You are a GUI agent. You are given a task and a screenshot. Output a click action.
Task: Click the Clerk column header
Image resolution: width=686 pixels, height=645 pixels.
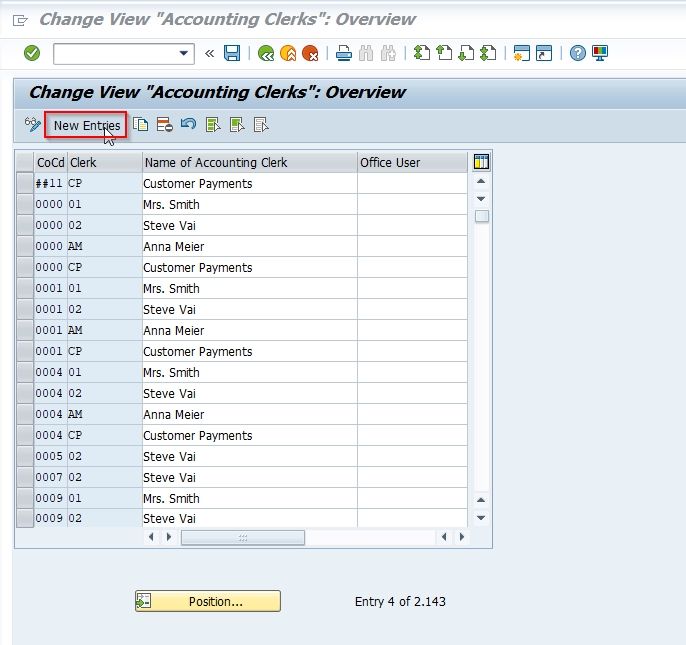click(105, 162)
